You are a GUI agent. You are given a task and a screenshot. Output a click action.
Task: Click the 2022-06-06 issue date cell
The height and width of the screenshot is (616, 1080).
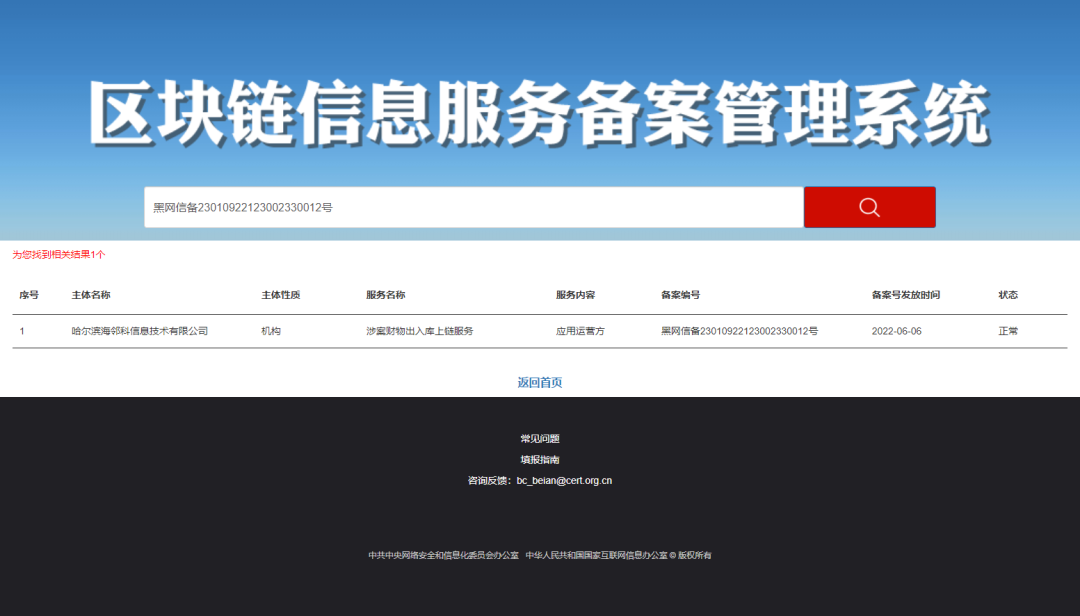pyautogui.click(x=896, y=331)
